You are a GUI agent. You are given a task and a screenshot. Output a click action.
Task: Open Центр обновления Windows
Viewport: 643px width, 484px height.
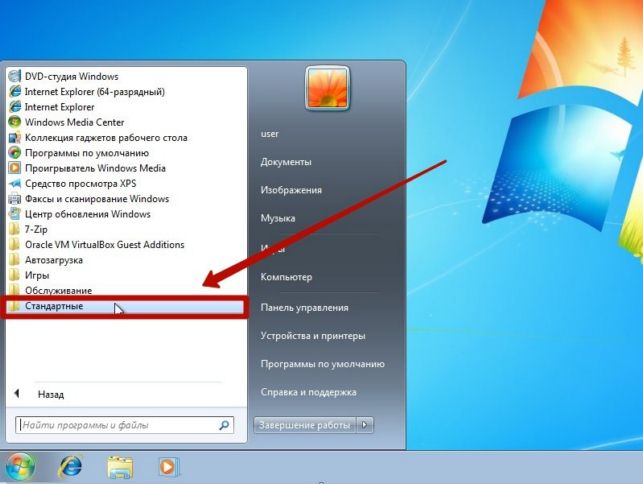(80, 214)
